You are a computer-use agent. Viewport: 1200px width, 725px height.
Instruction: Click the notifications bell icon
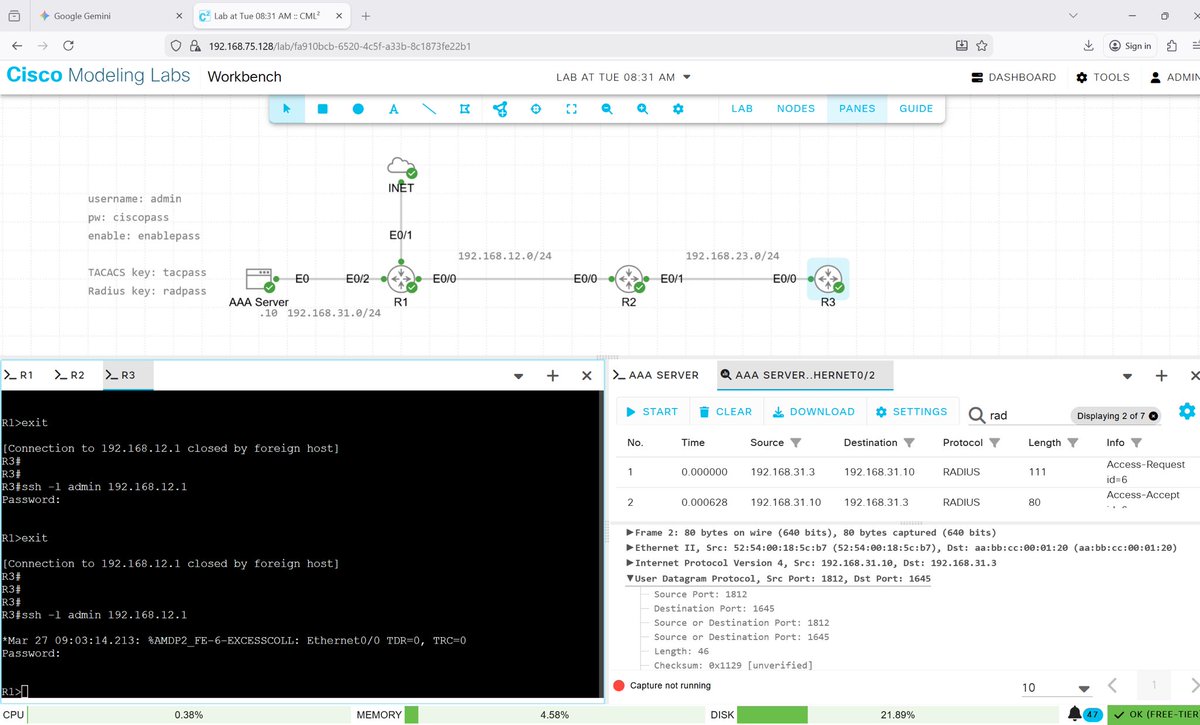(x=1073, y=714)
